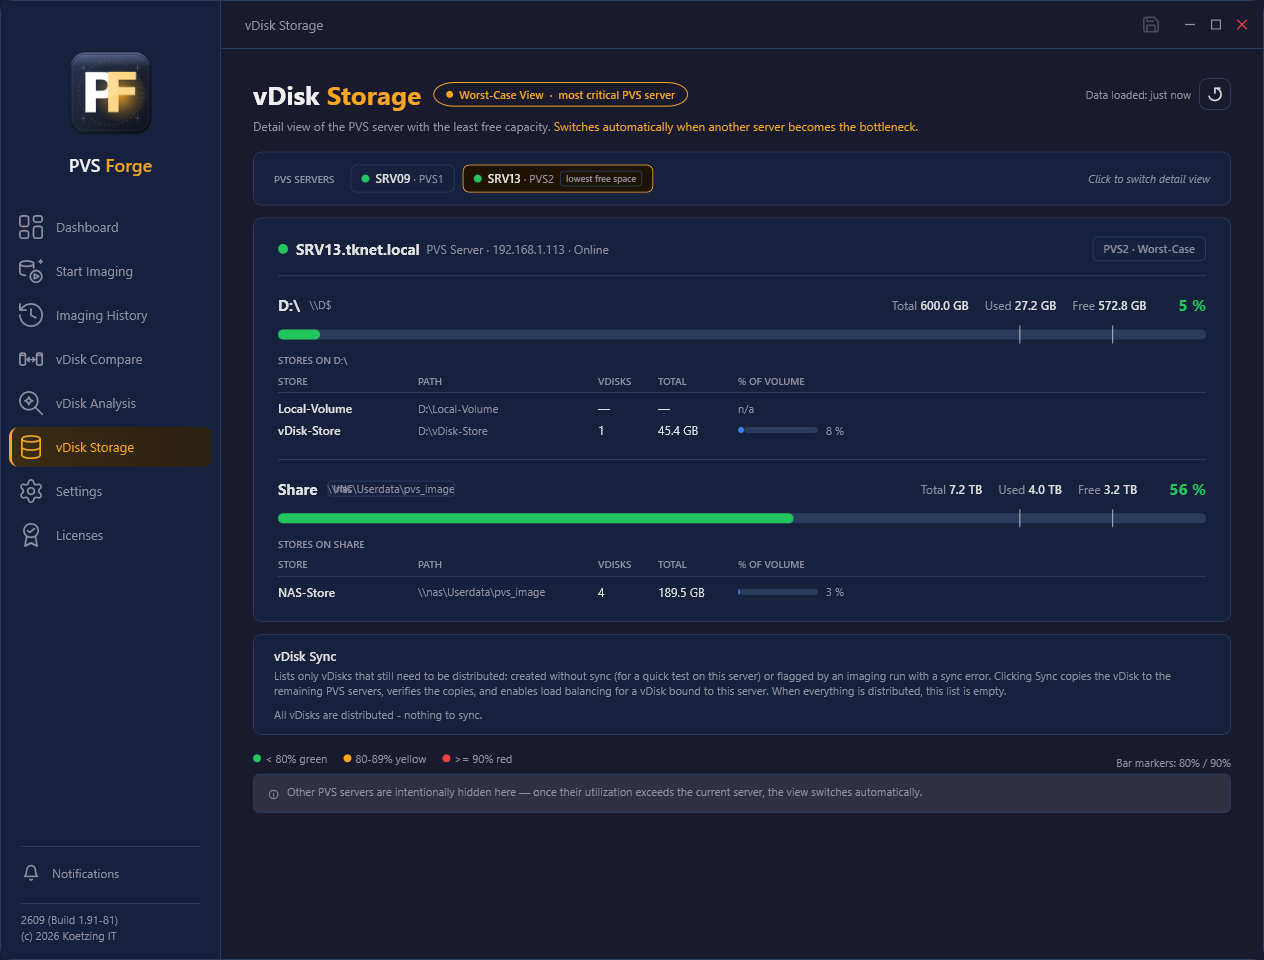Image resolution: width=1264 pixels, height=960 pixels.
Task: Click the Share path tag next to Share
Action: 391,489
